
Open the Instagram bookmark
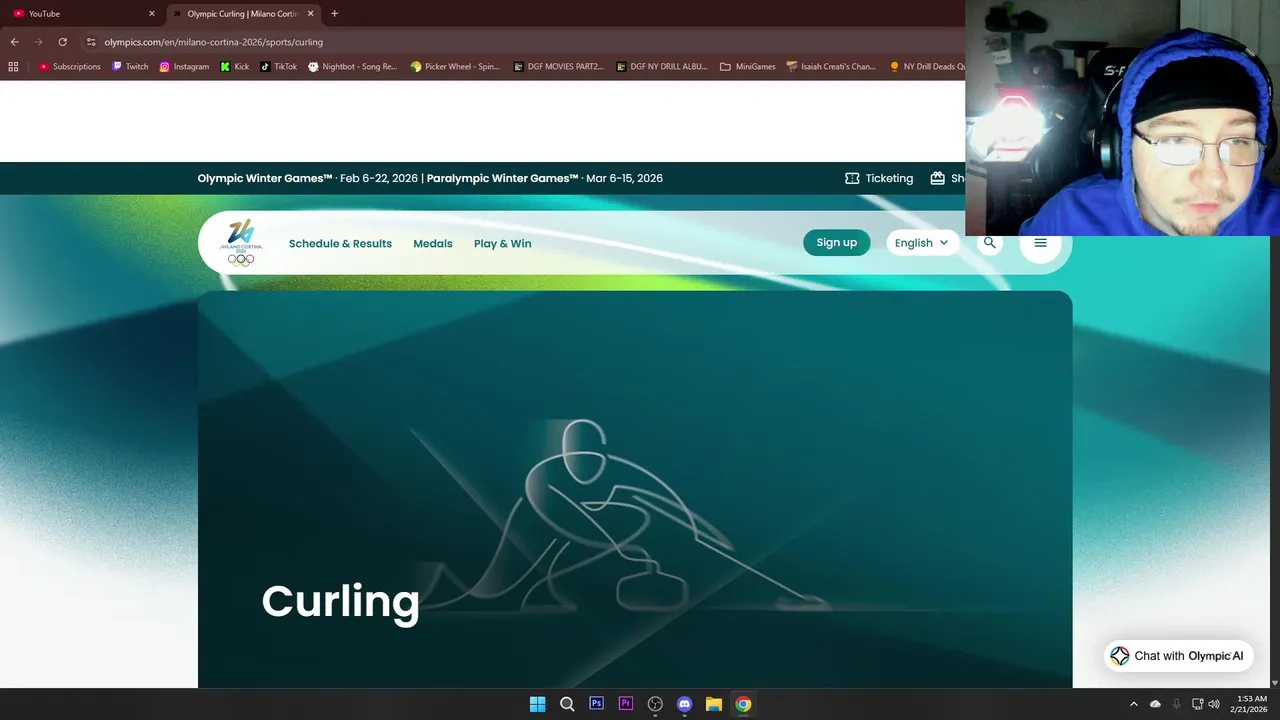coord(185,67)
